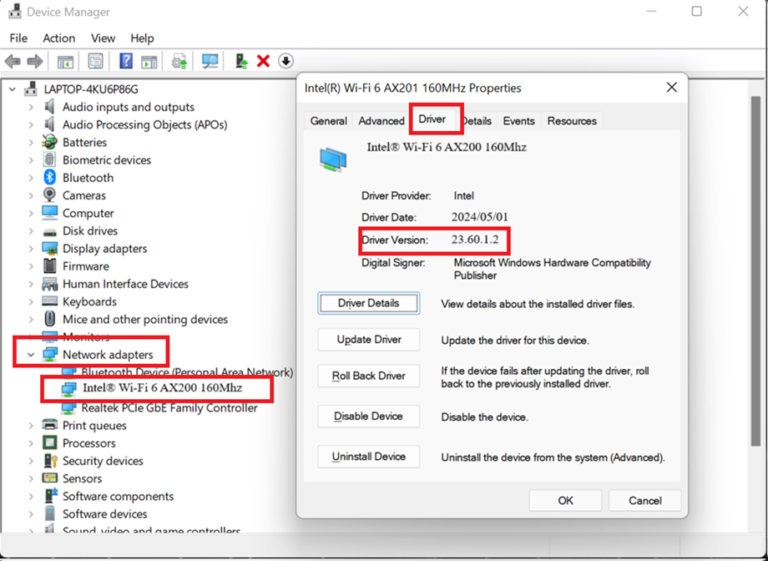Screen dimensions: 768x561
Task: Click the Display adapters icon
Action: pyautogui.click(x=49, y=248)
